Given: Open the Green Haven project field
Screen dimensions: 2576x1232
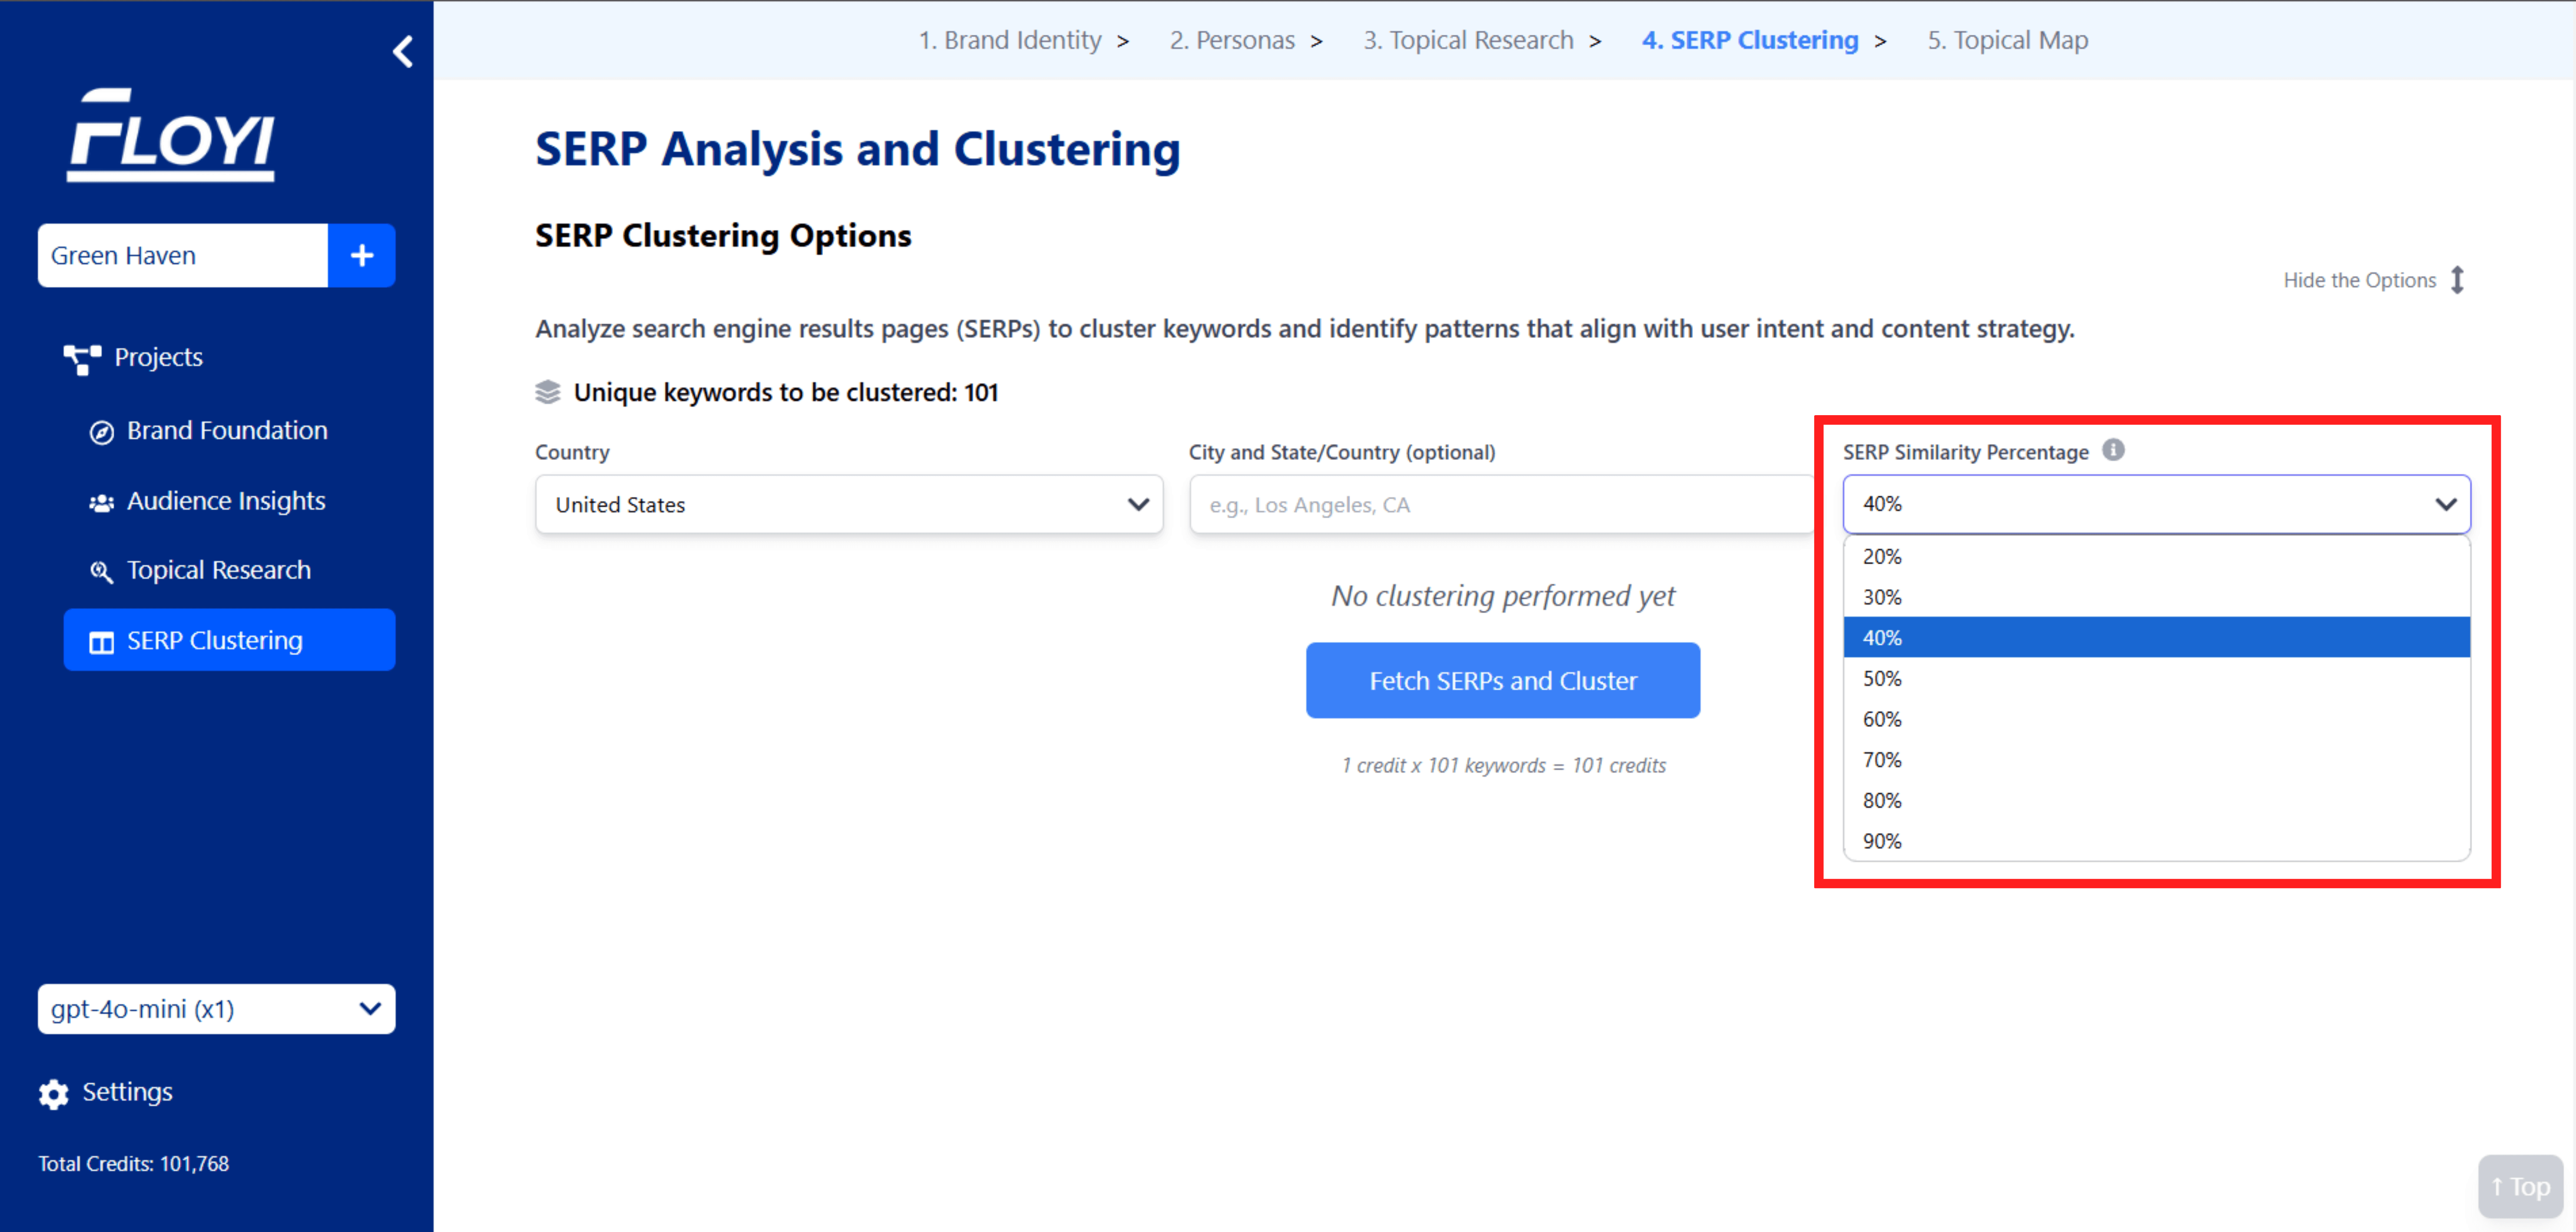Looking at the screenshot, I should point(183,255).
